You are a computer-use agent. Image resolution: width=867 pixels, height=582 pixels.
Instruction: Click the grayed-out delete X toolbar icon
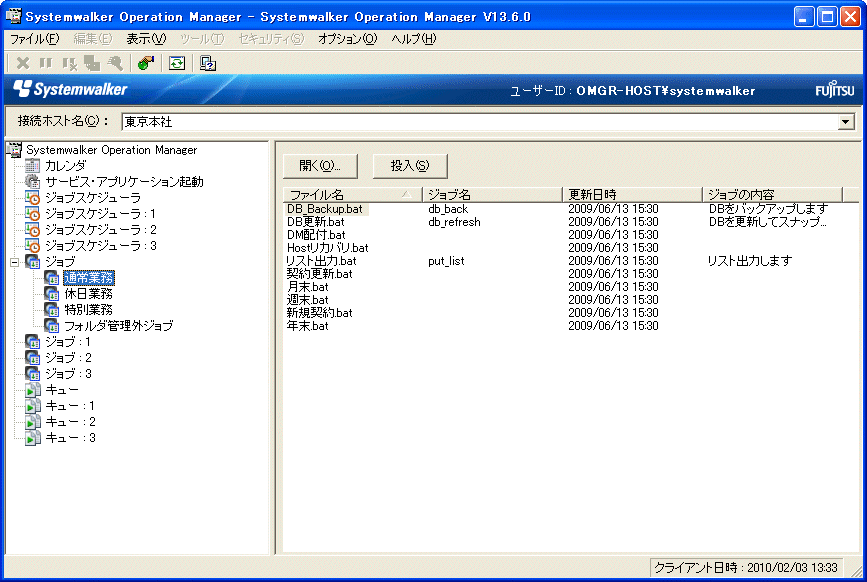23,63
